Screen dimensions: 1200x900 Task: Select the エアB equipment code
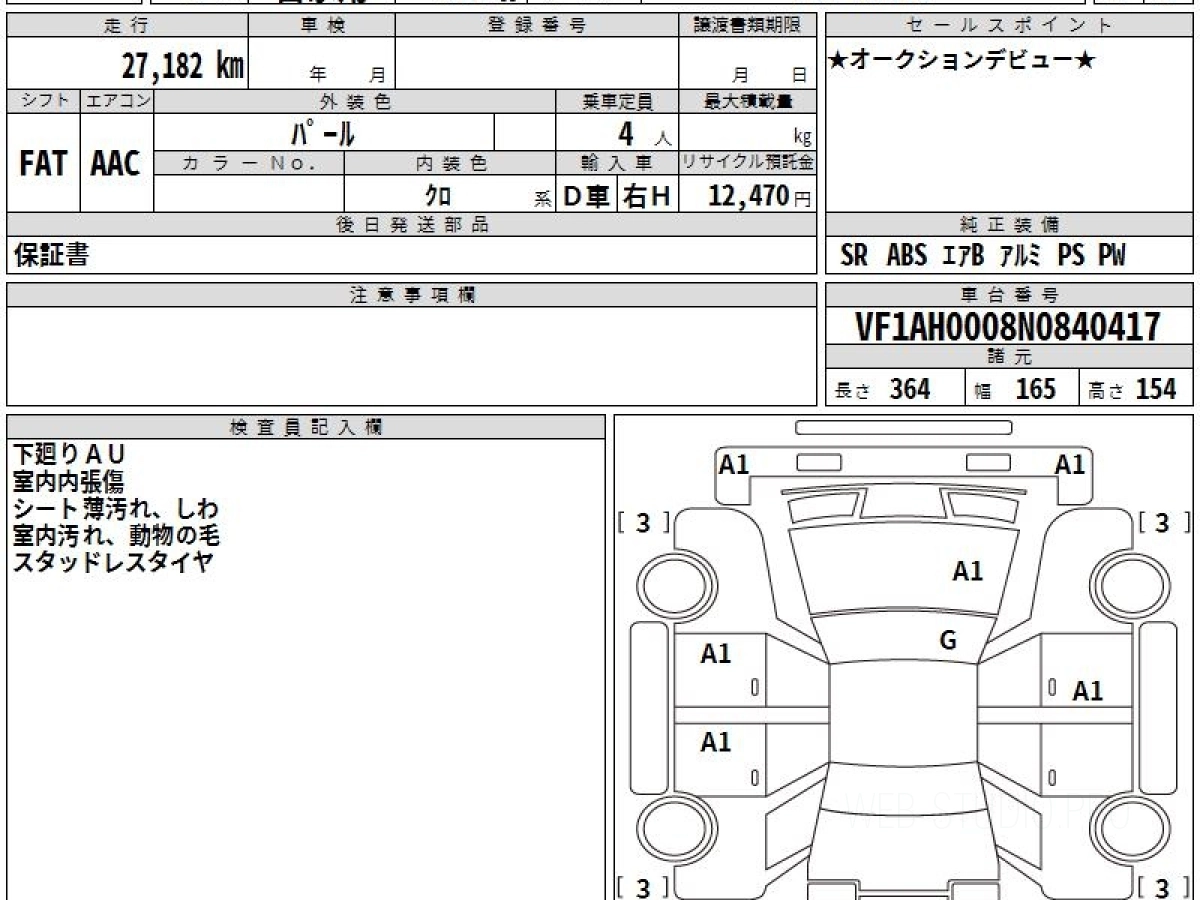point(964,256)
